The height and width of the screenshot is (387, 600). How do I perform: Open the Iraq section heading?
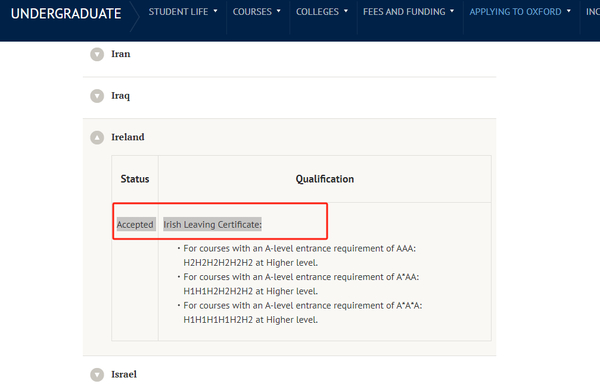pyautogui.click(x=121, y=96)
